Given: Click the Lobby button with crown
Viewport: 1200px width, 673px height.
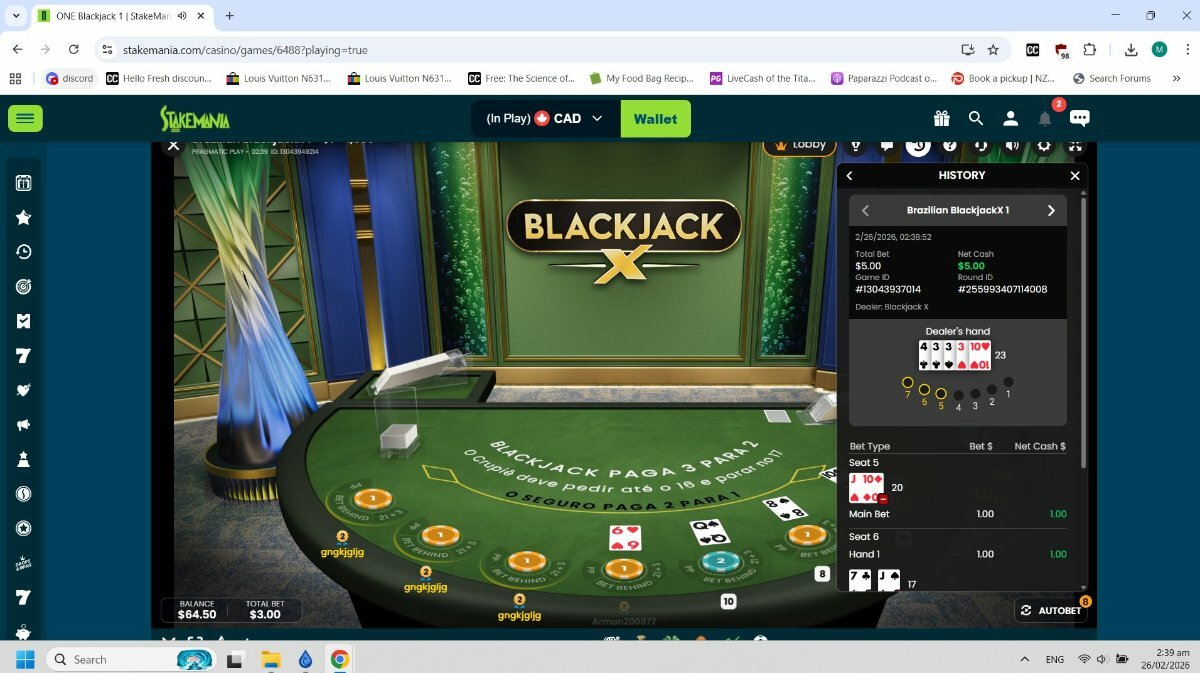Looking at the screenshot, I should [x=800, y=145].
